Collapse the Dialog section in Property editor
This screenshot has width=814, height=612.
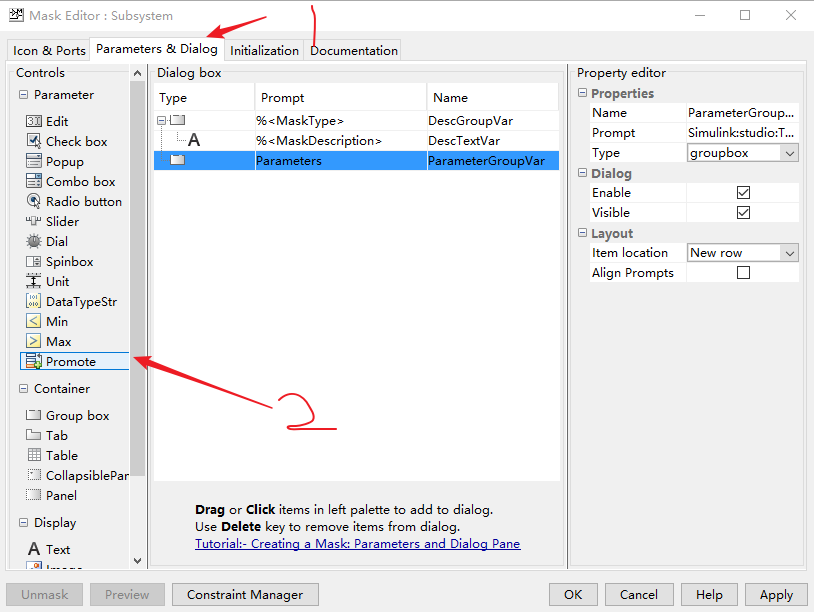(x=582, y=173)
